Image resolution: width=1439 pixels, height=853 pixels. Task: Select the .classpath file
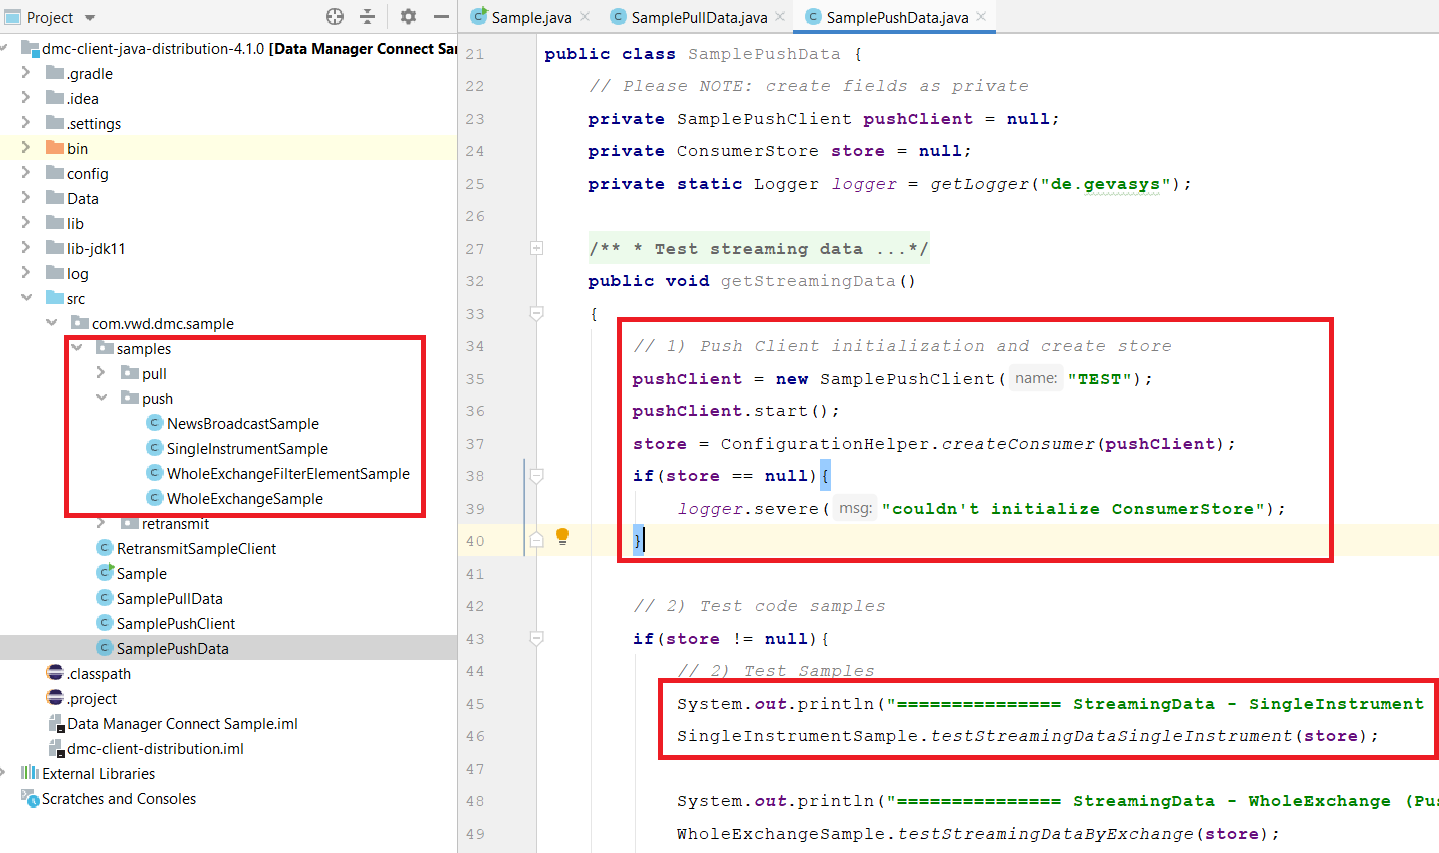point(99,674)
